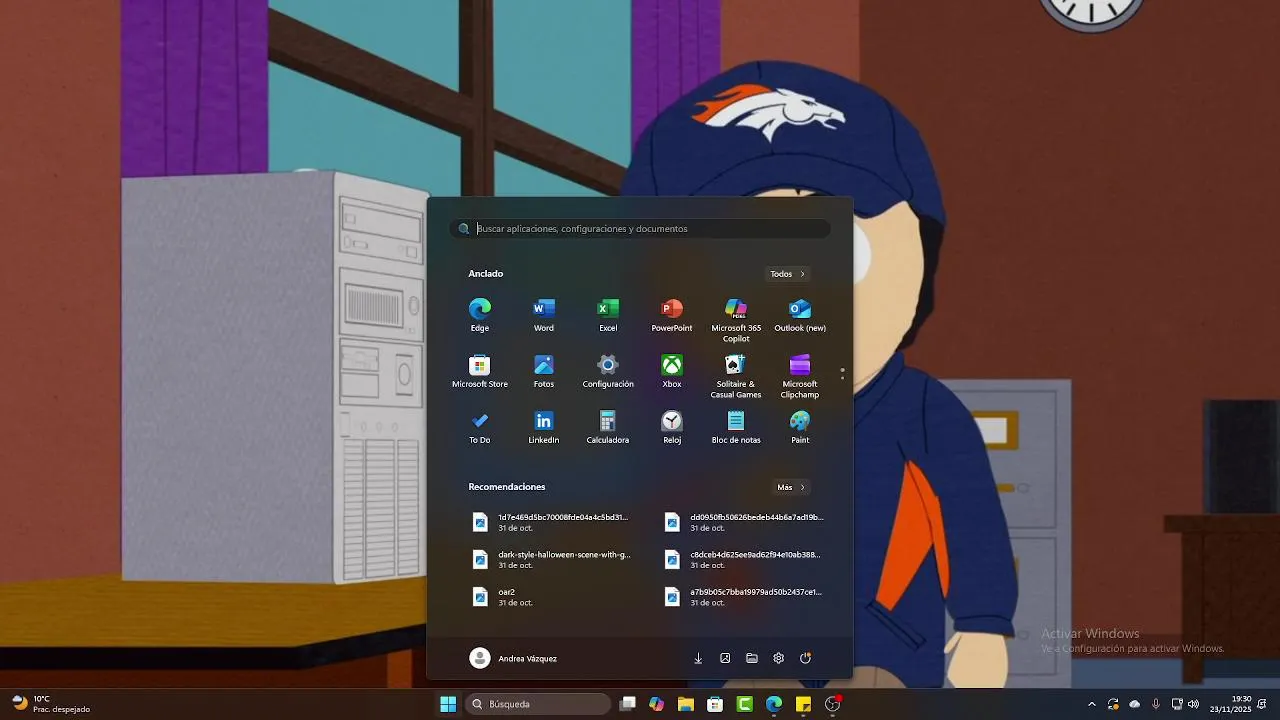Open the OneDrive cloud tray icon
The image size is (1280, 720).
[1134, 704]
